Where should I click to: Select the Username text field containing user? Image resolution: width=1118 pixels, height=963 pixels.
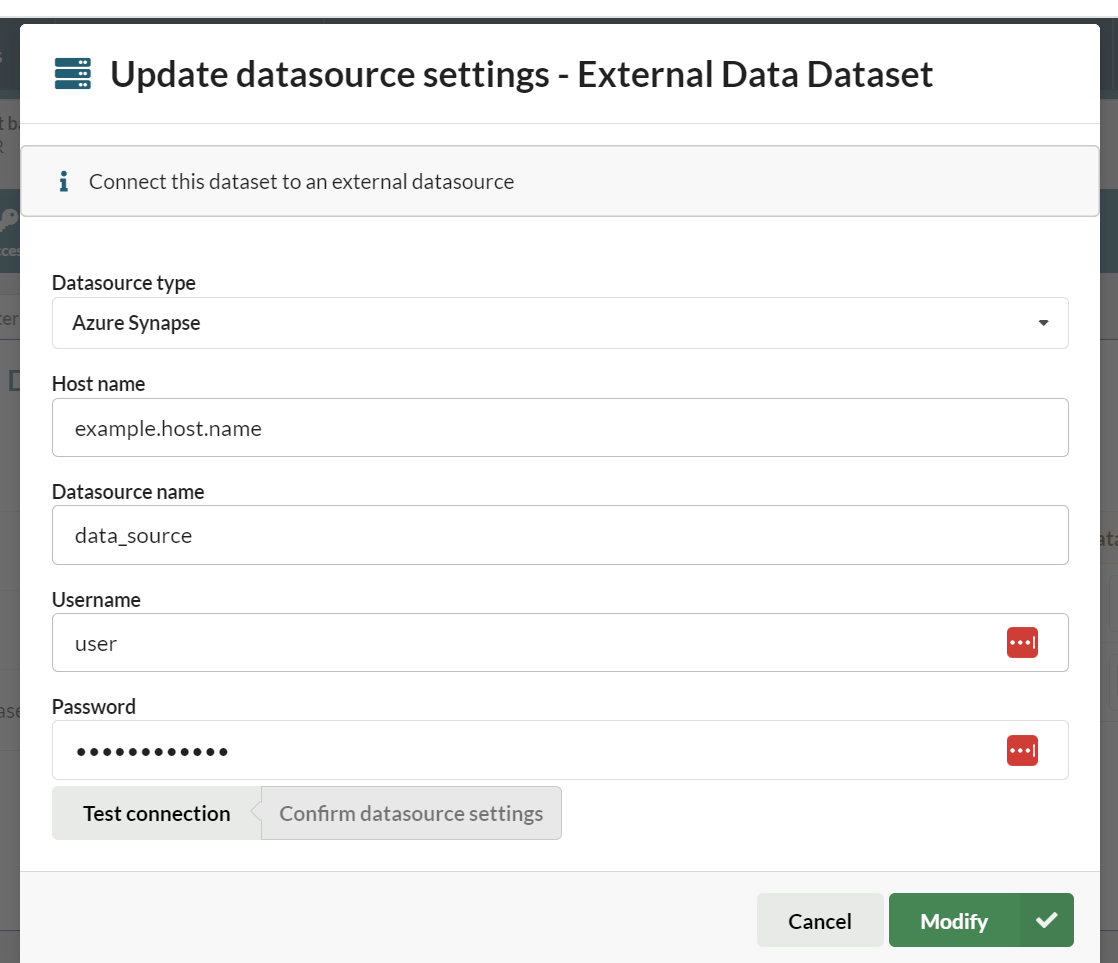(x=520, y=642)
